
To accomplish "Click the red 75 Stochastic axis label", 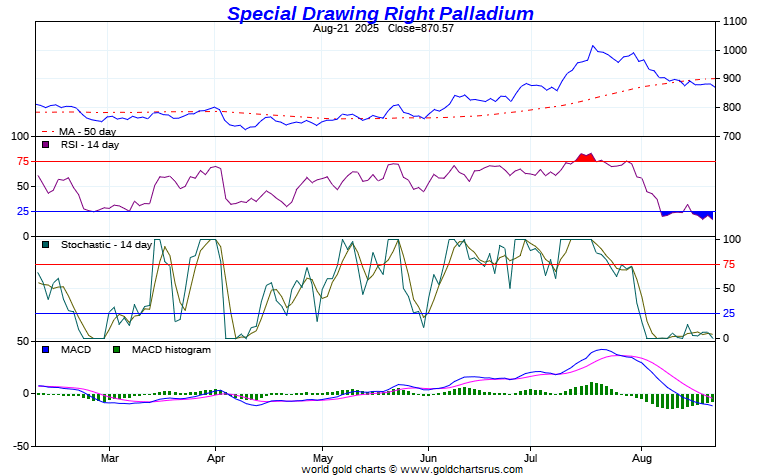I will [x=729, y=264].
